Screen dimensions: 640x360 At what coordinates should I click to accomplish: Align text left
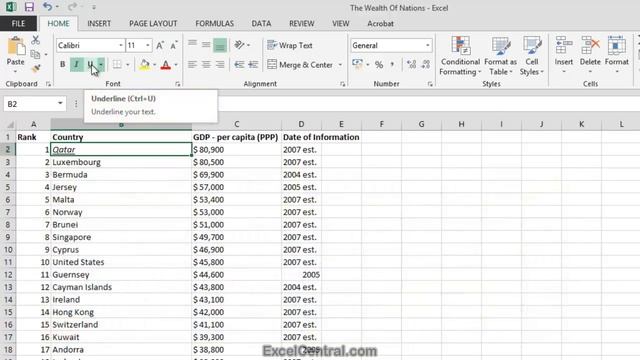click(x=192, y=64)
